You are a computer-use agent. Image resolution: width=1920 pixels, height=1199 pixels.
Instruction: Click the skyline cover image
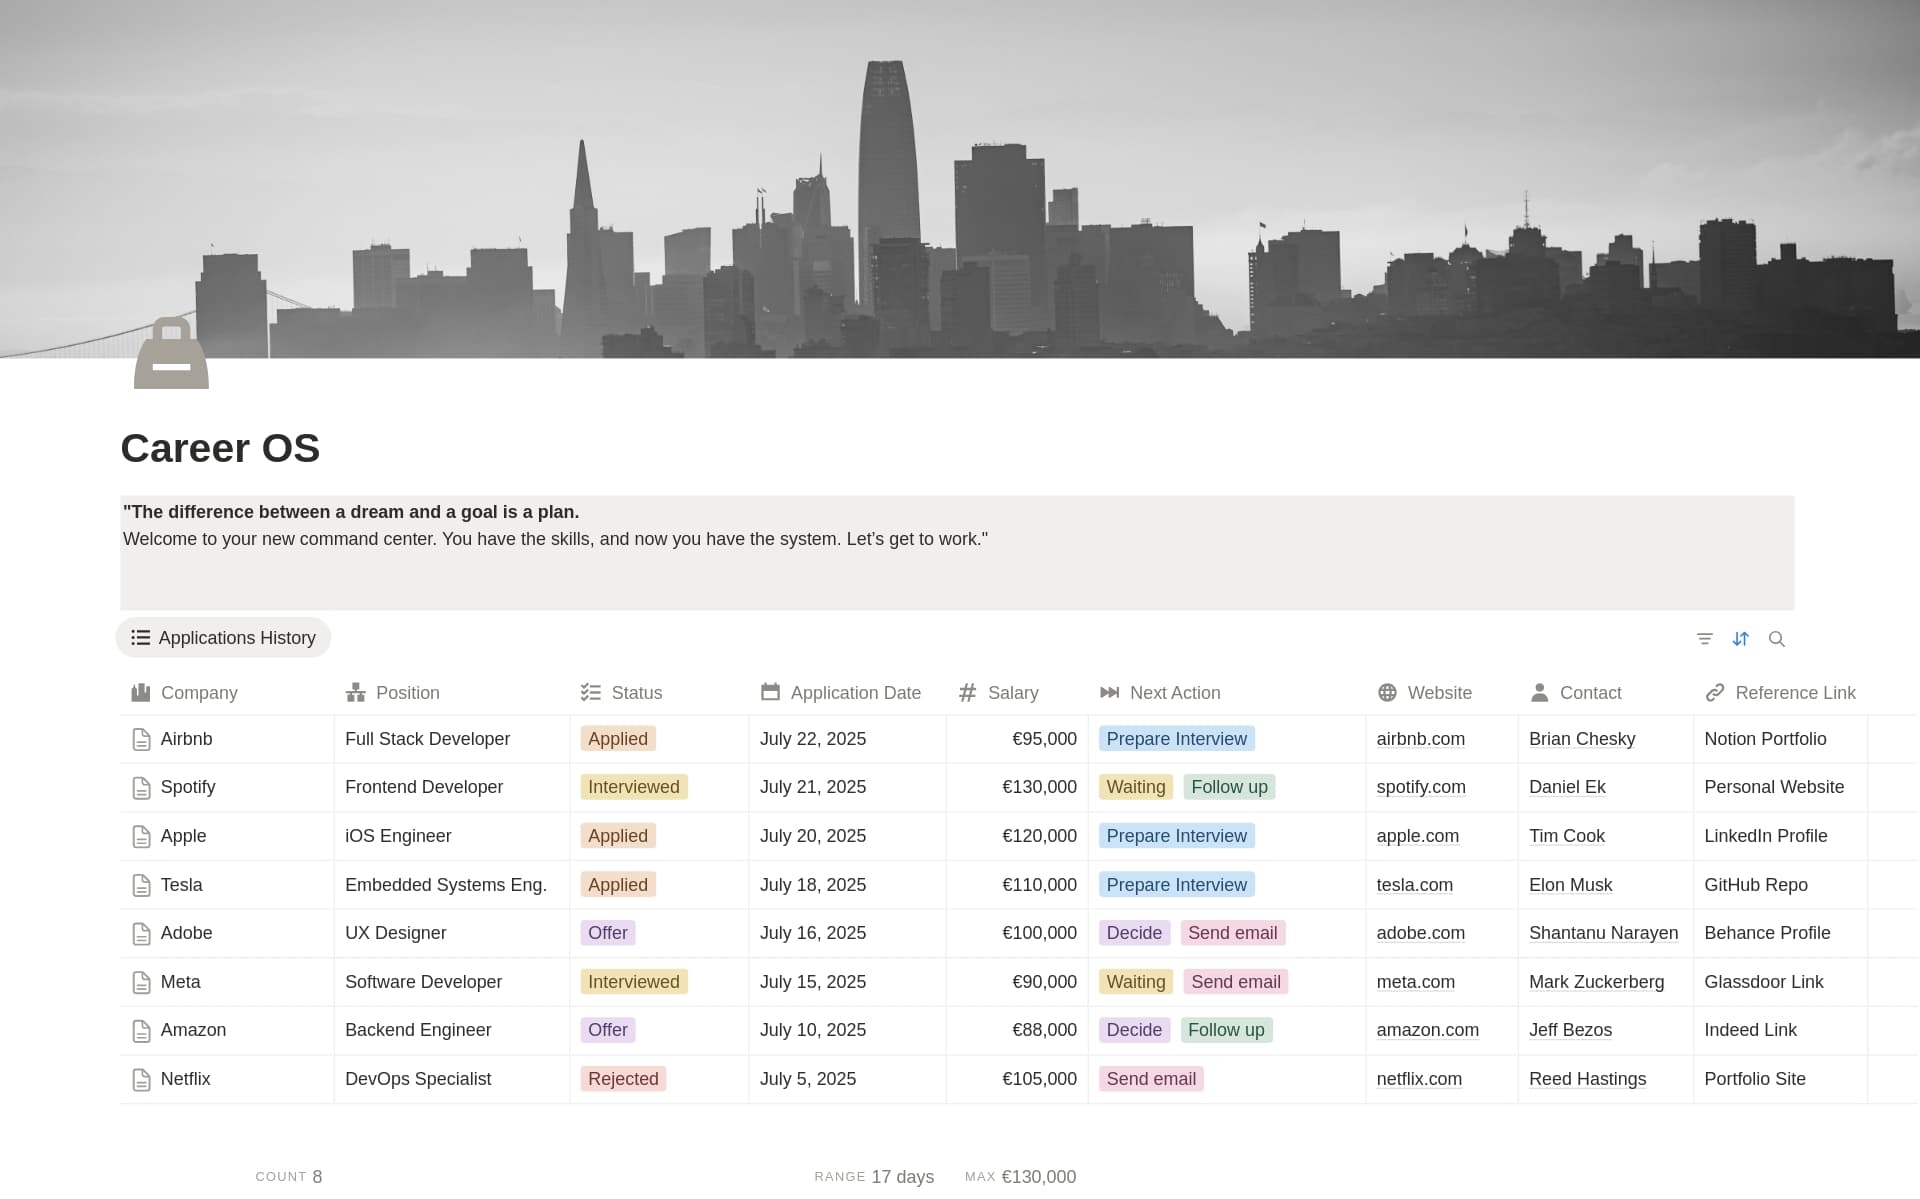pos(960,179)
